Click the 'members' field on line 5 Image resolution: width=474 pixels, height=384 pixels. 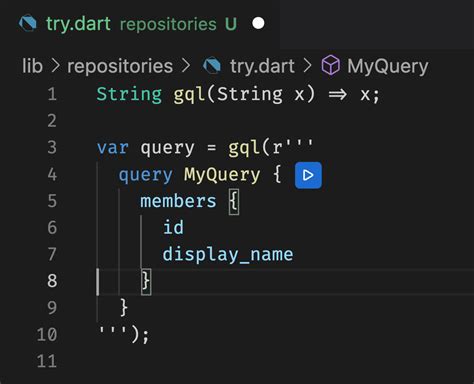(178, 201)
